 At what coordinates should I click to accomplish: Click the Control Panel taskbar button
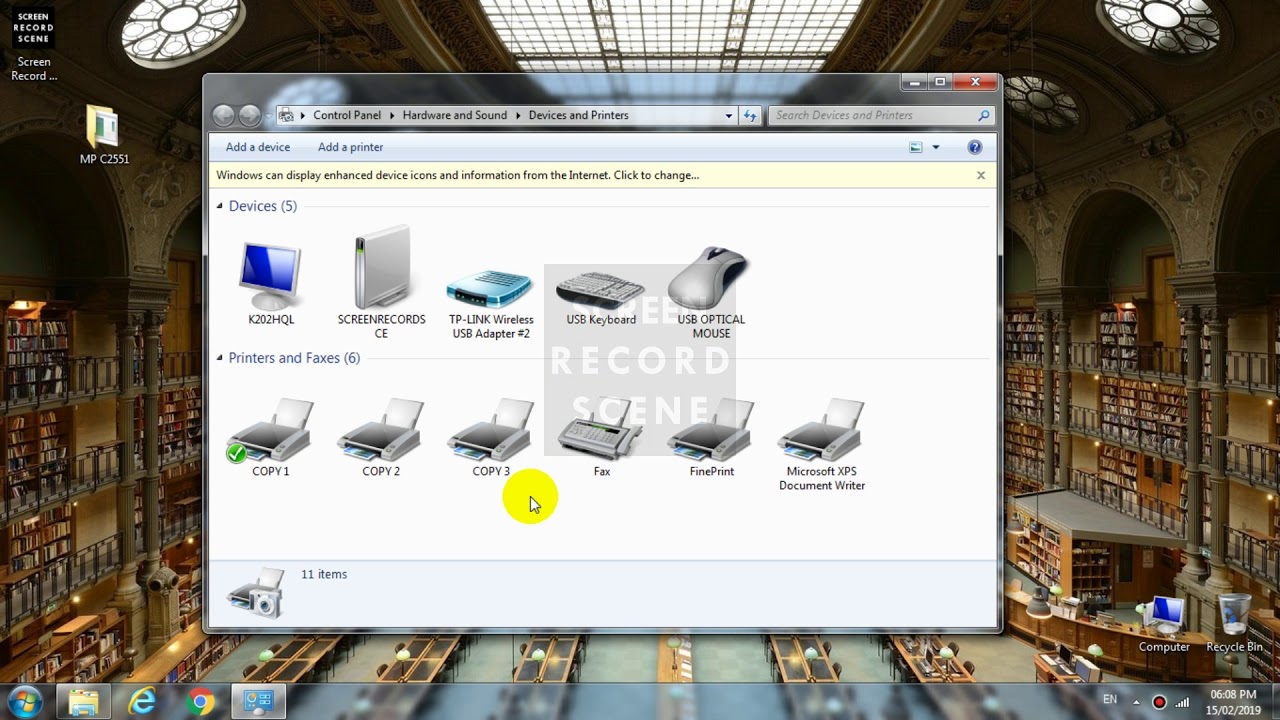tap(258, 702)
